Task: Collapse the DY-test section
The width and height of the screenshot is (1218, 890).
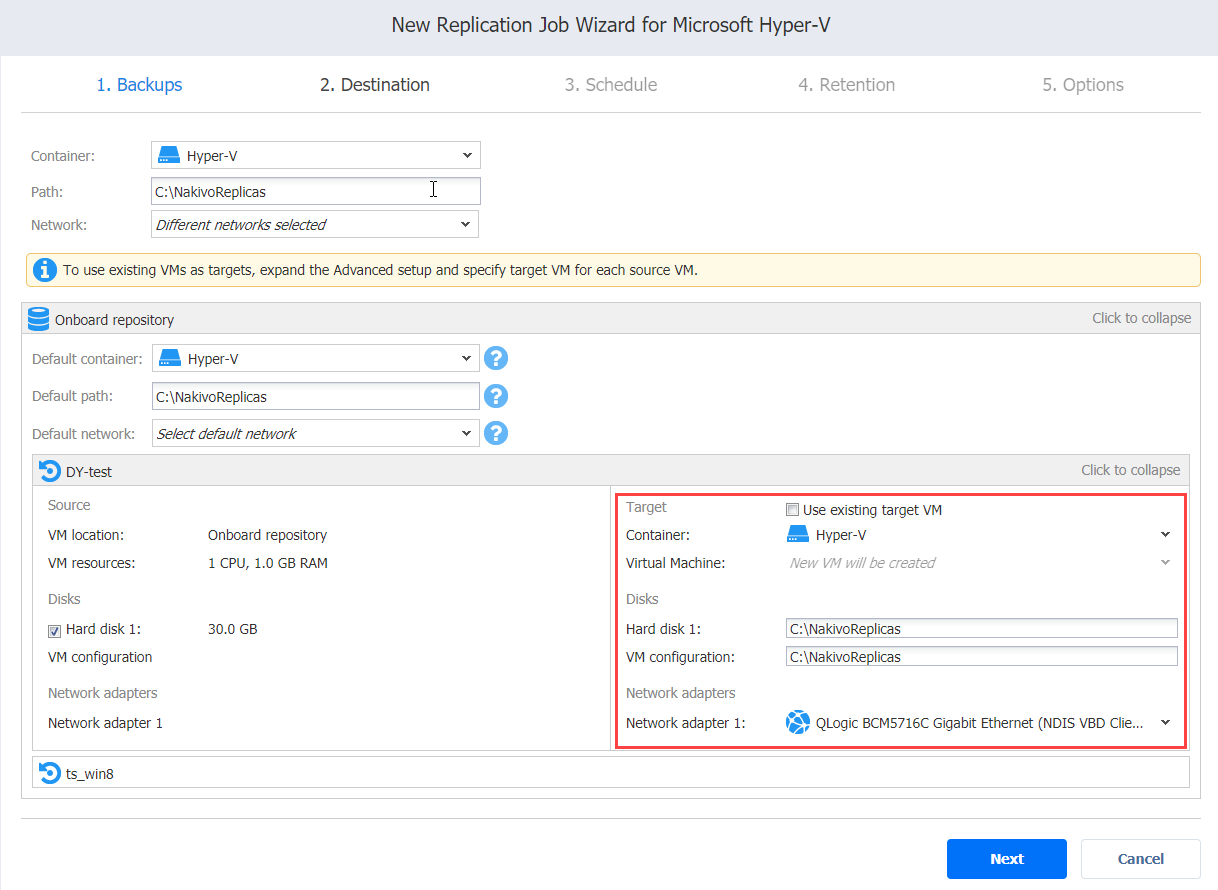Action: pyautogui.click(x=1130, y=470)
